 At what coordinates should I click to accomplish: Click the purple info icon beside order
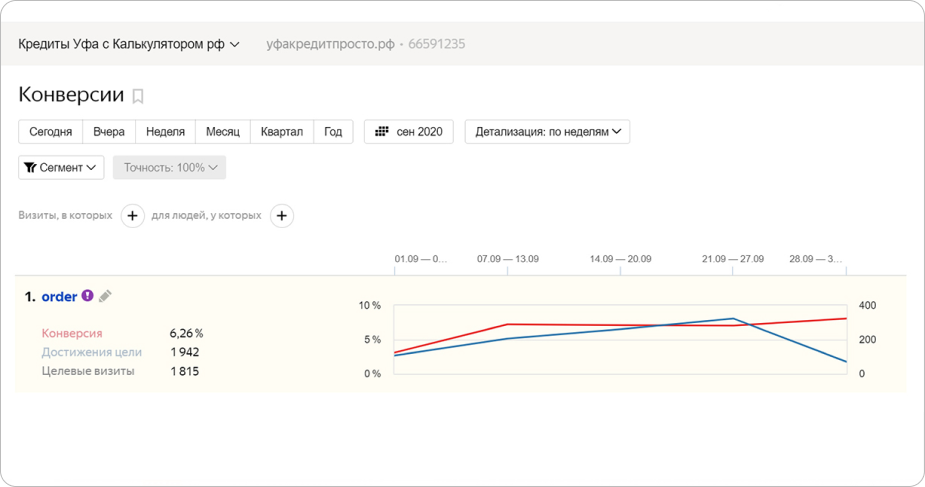pos(88,296)
